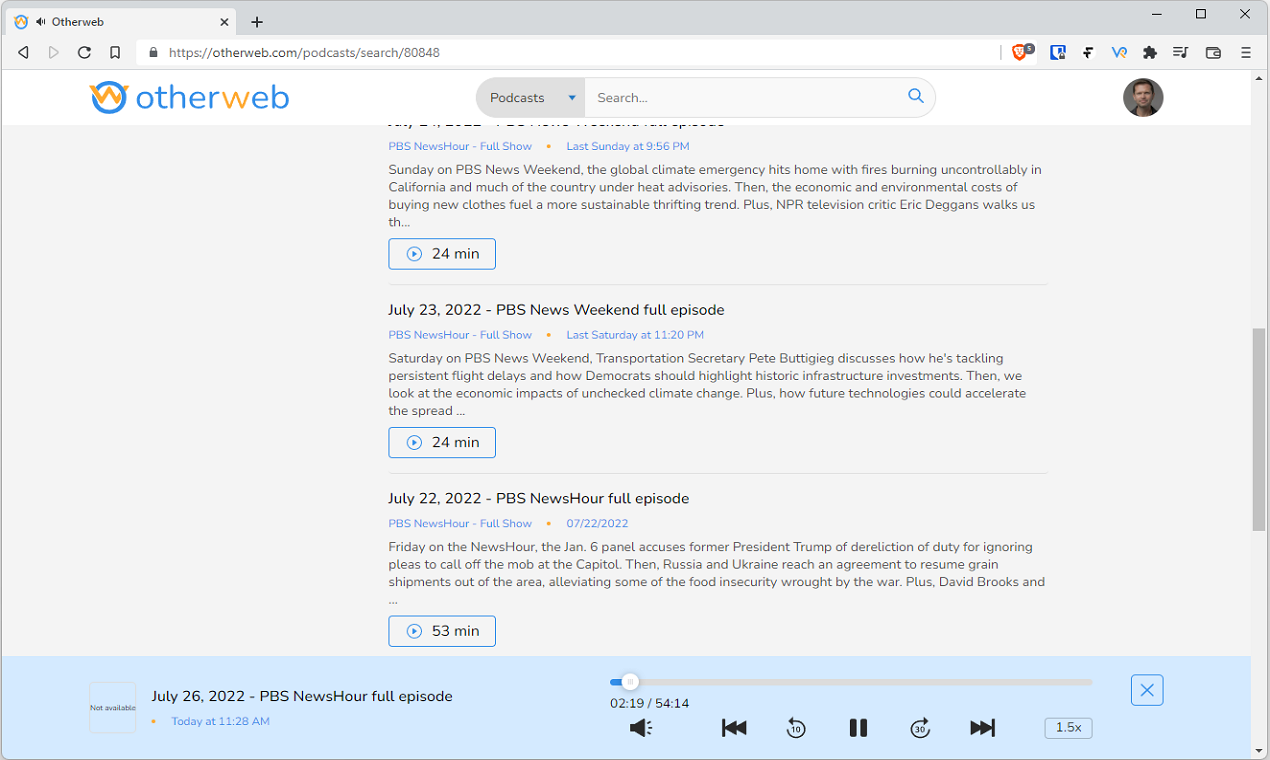Open PBS NewsHour - Full Show link for July 22
The height and width of the screenshot is (760, 1270).
460,523
